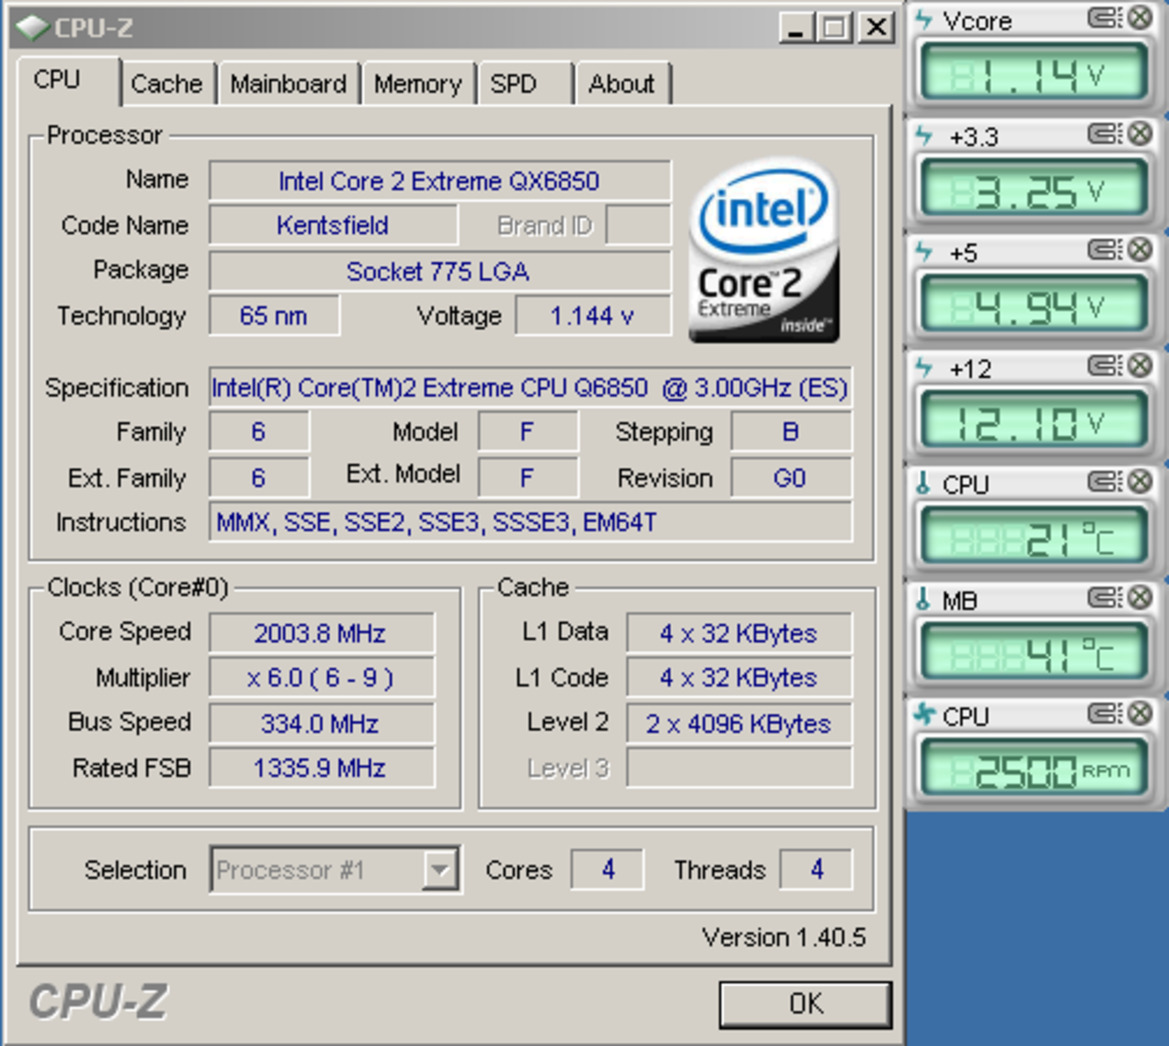This screenshot has height=1046, width=1169.
Task: Click the L1 Data cache value
Action: pyautogui.click(x=739, y=633)
